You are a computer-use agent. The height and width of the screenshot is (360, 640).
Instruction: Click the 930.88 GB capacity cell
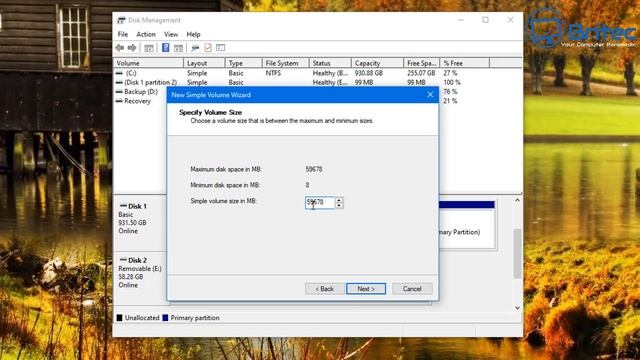369,73
